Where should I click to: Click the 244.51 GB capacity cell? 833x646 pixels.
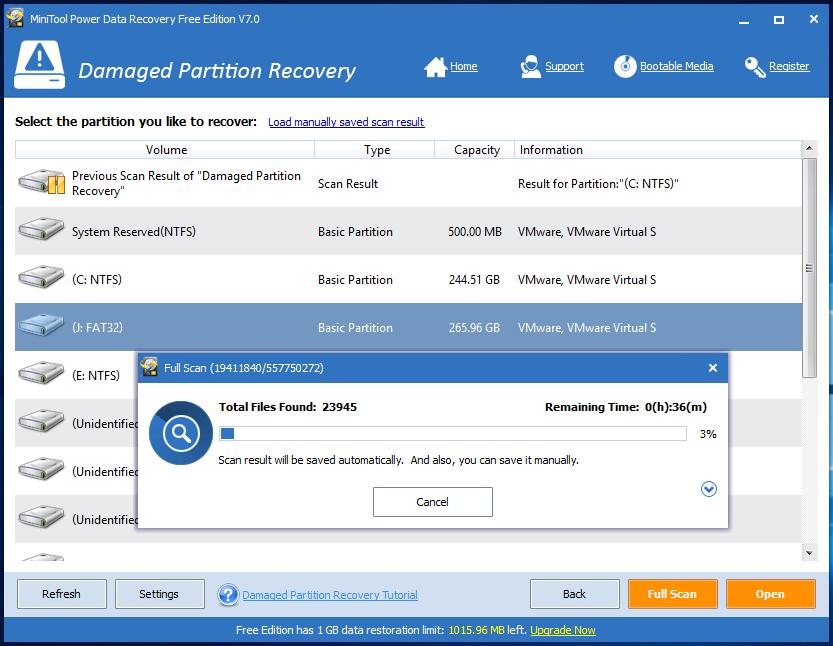(474, 279)
